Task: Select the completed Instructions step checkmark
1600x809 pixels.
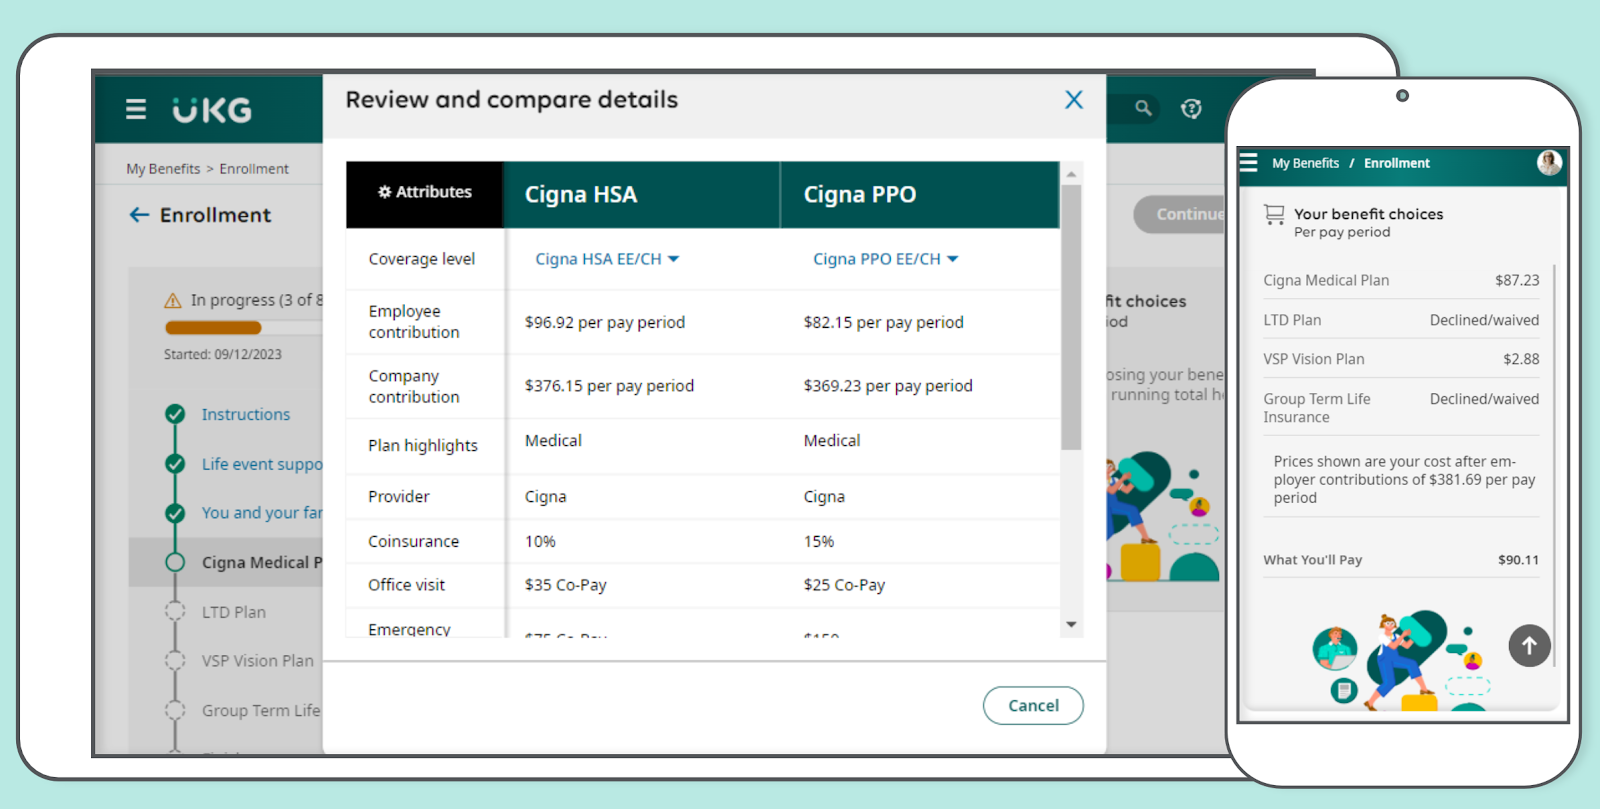Action: point(175,414)
